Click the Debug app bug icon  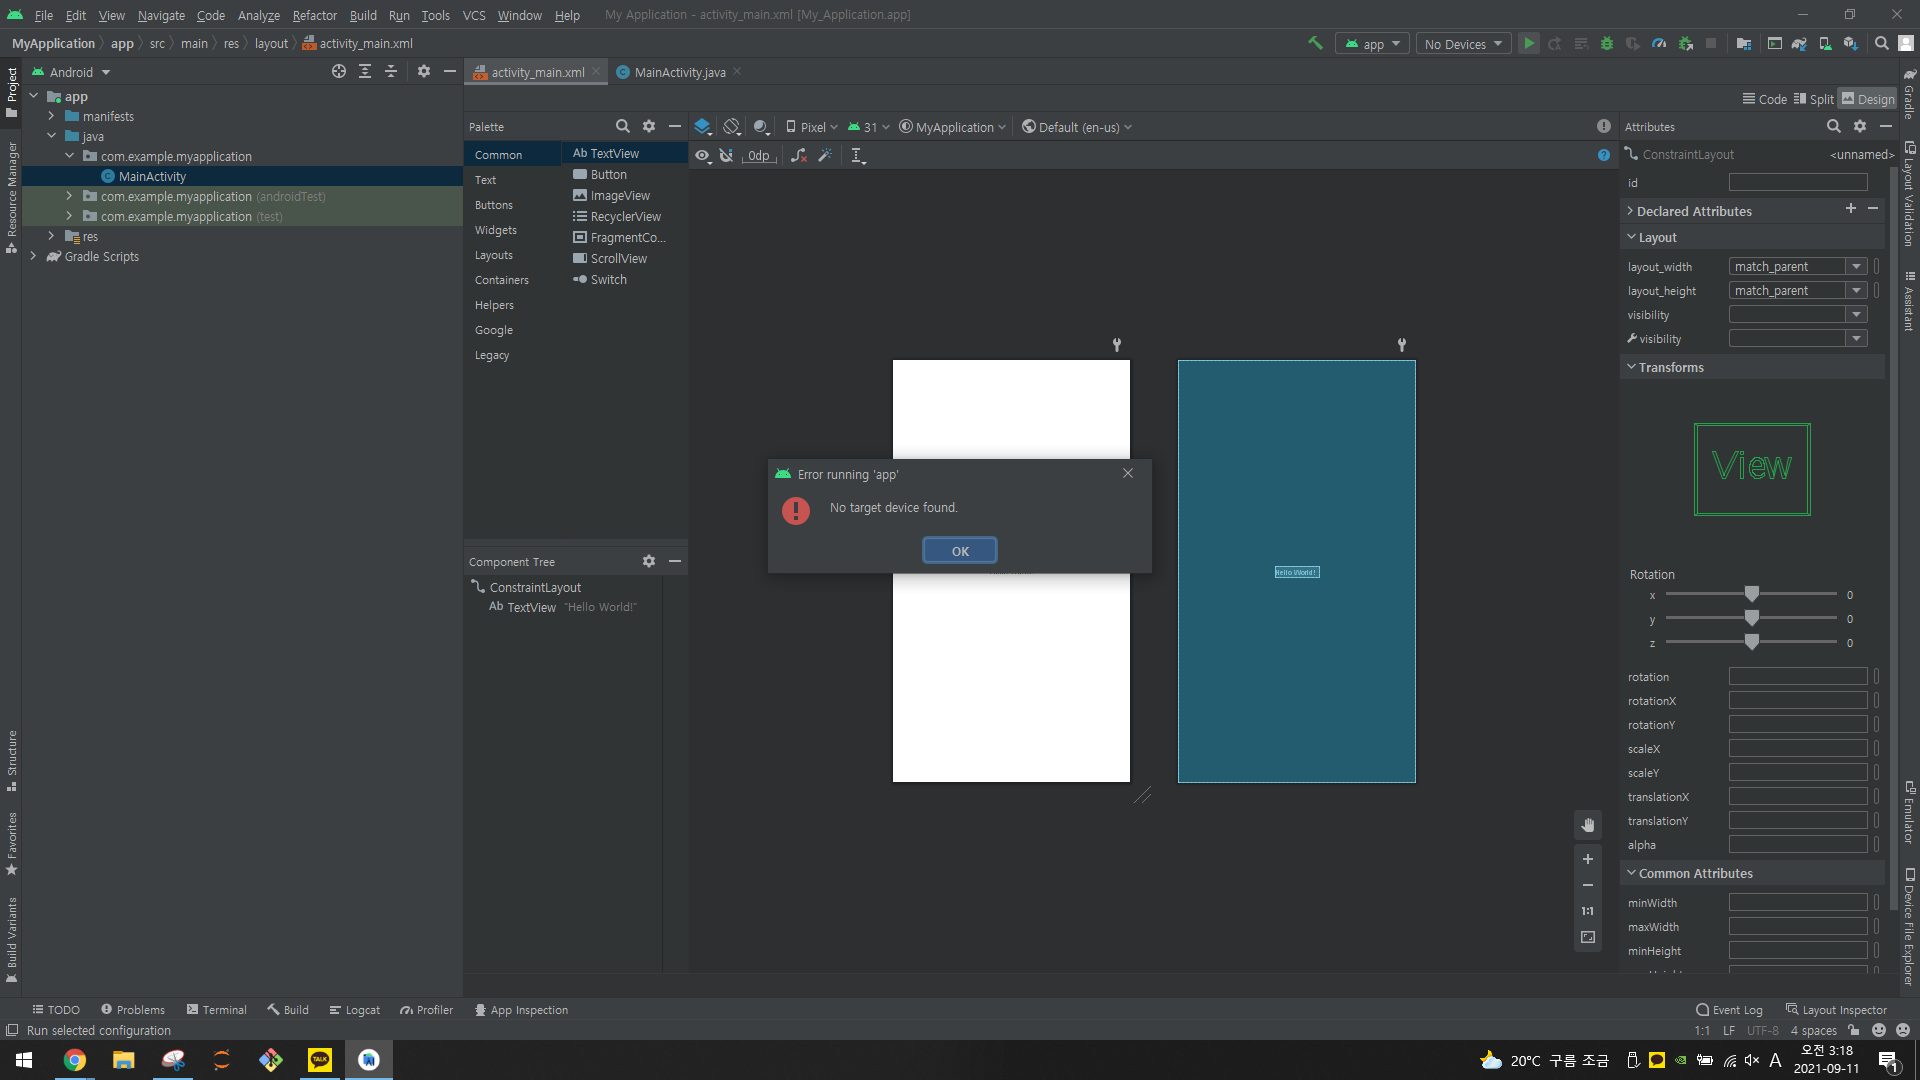pyautogui.click(x=1607, y=44)
